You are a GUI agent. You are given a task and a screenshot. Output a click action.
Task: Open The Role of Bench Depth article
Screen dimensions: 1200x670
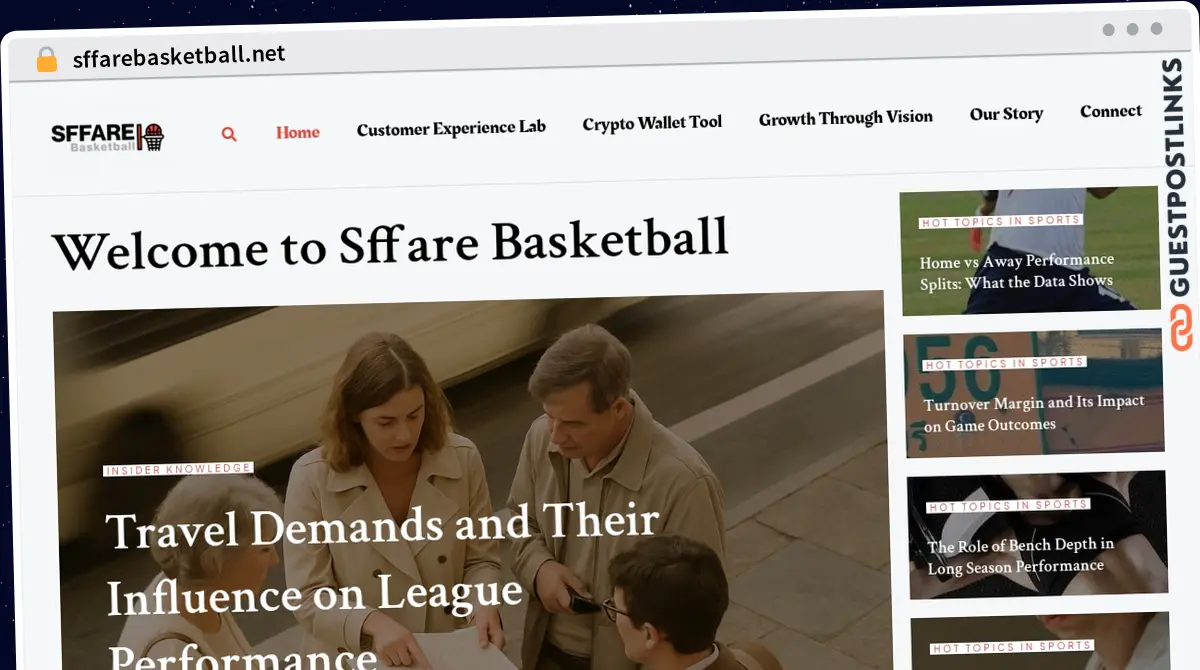[1020, 556]
